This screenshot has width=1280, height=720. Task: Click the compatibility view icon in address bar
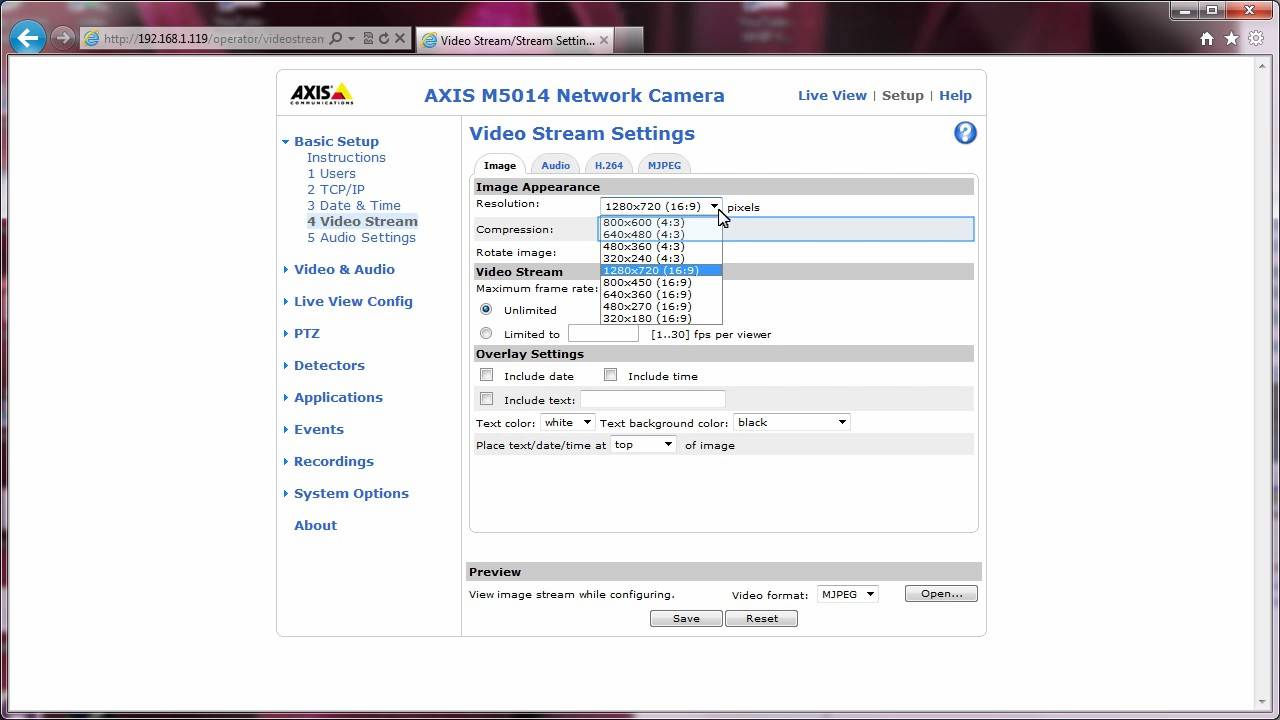click(368, 39)
